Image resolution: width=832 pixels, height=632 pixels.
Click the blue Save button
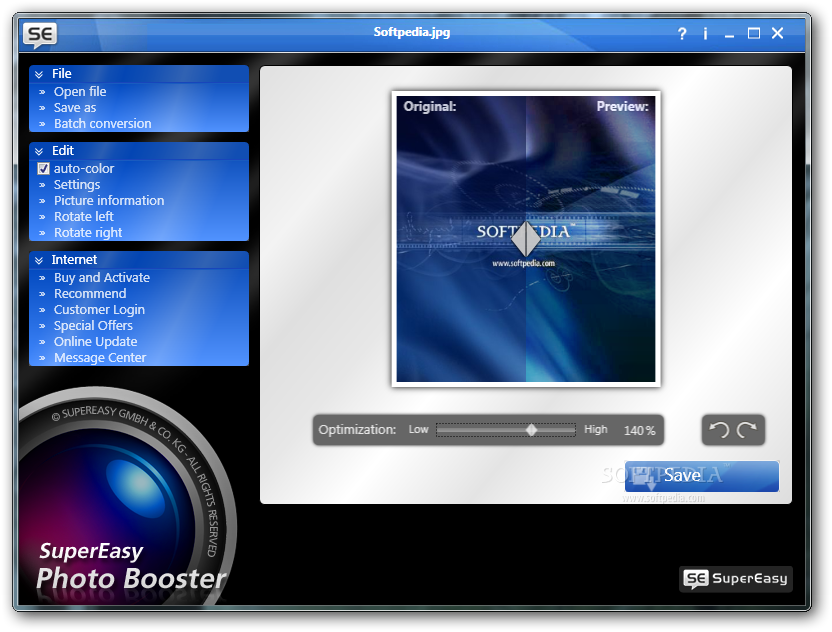[x=701, y=476]
